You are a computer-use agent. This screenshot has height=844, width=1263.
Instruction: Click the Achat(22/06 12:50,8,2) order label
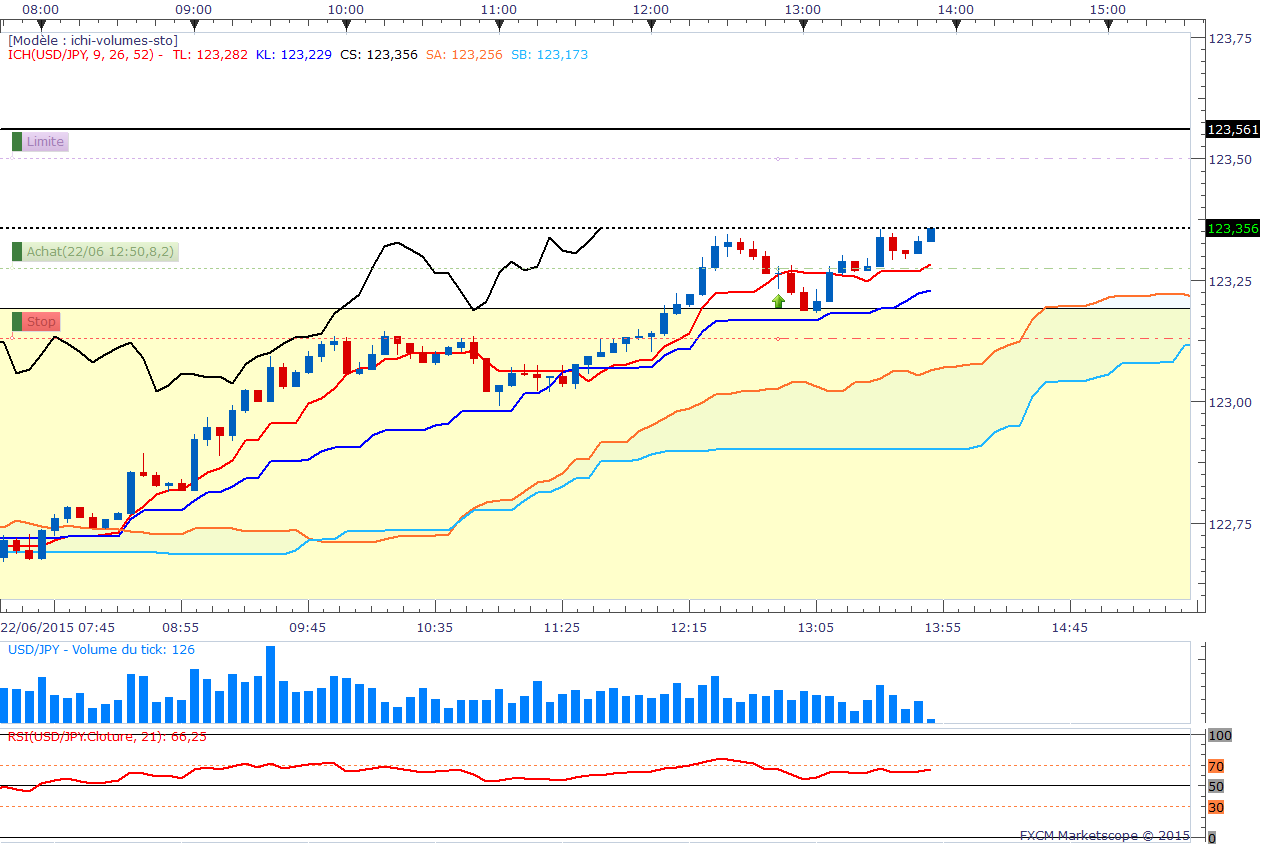[x=101, y=252]
